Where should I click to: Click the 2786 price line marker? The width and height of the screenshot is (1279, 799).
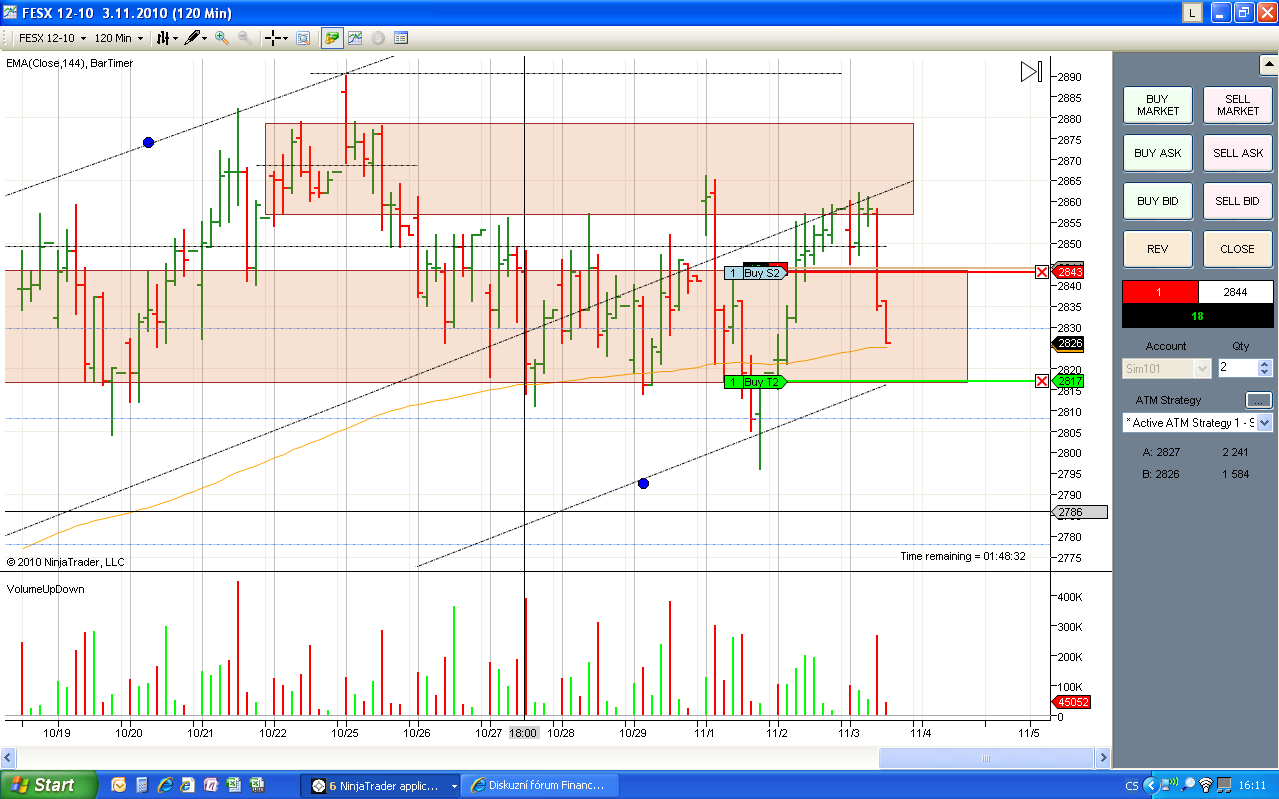coord(1081,512)
